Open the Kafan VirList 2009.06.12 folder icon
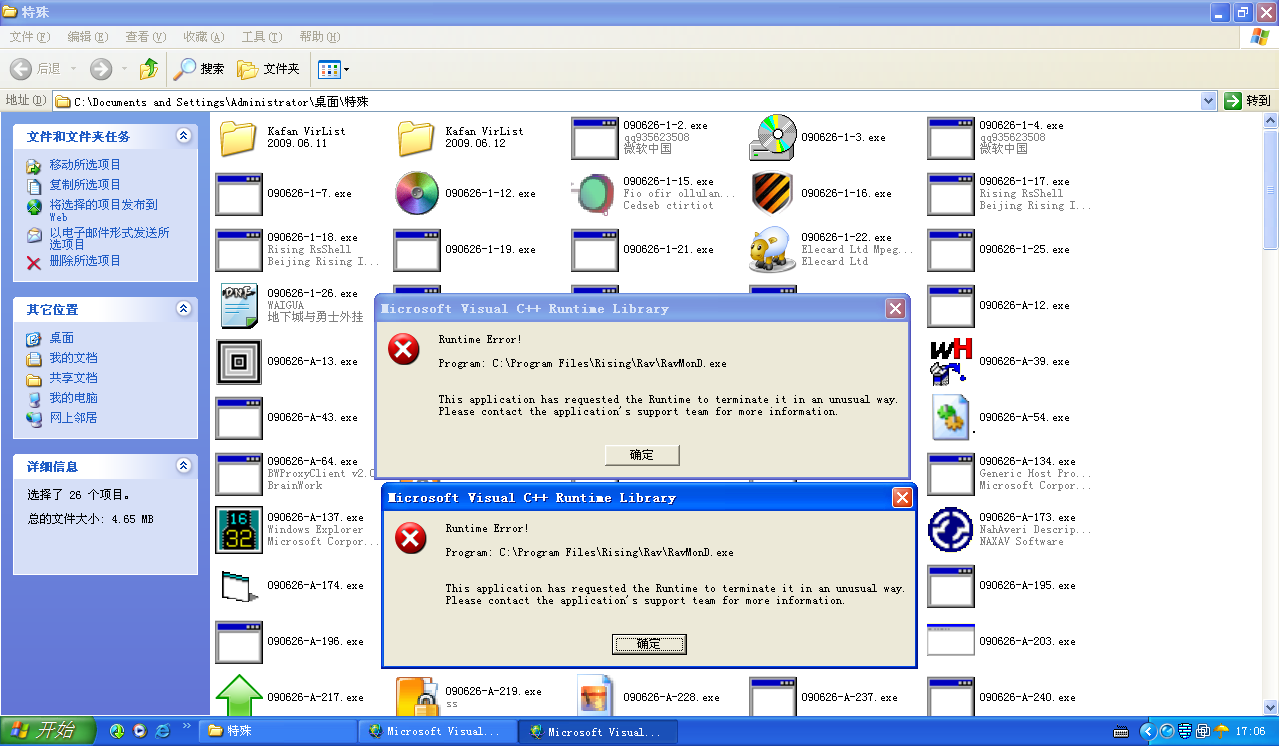1279x746 pixels. click(x=417, y=138)
